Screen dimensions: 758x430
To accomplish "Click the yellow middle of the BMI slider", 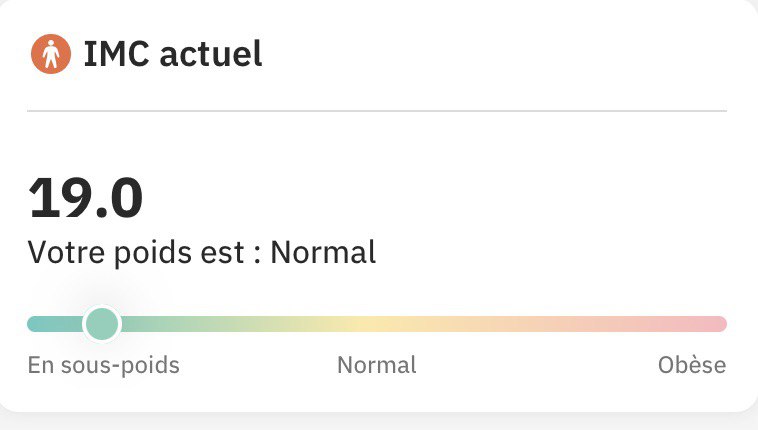I will 358,324.
